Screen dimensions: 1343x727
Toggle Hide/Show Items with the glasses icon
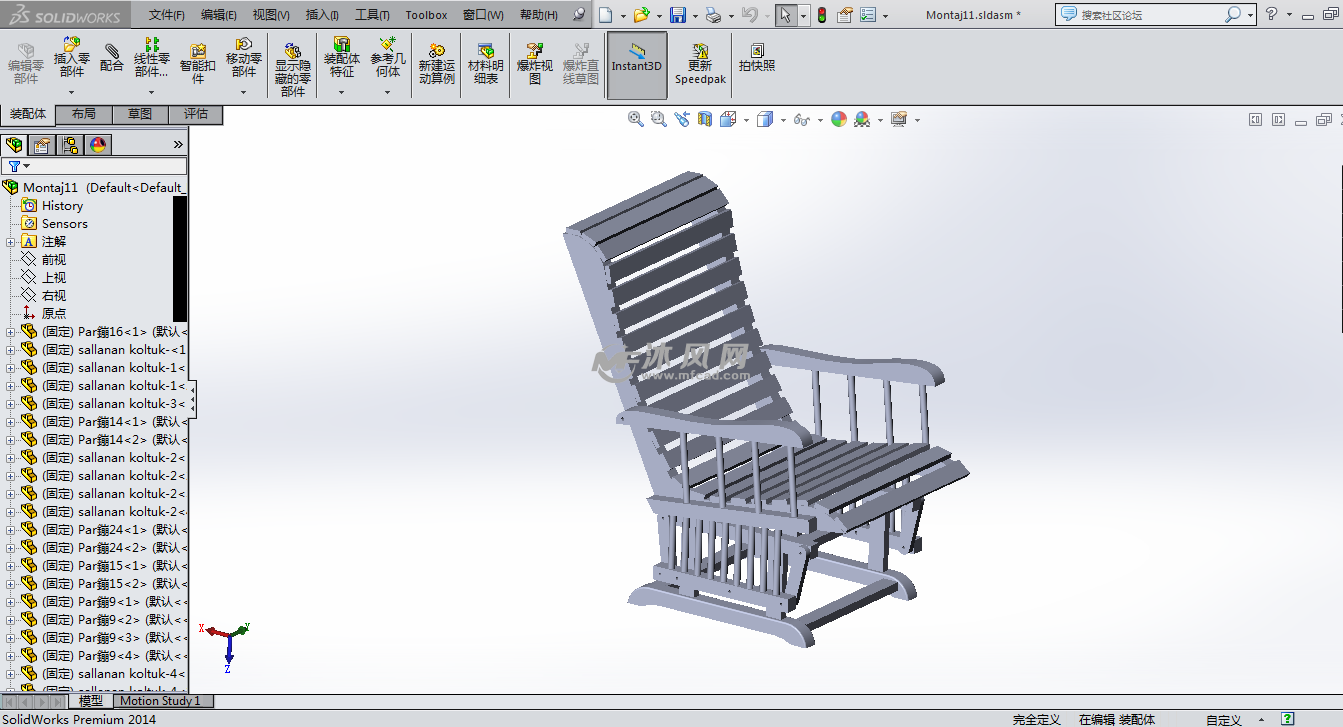pos(800,119)
